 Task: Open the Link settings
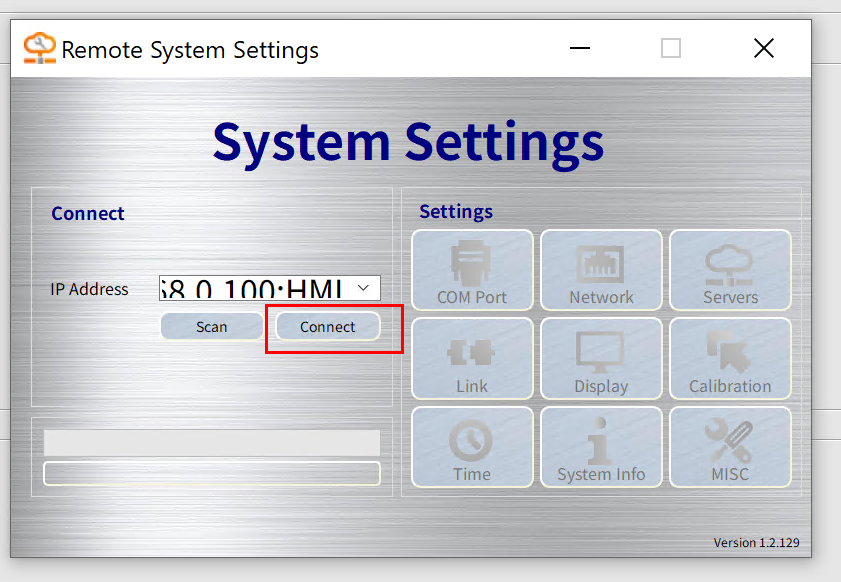[x=472, y=359]
